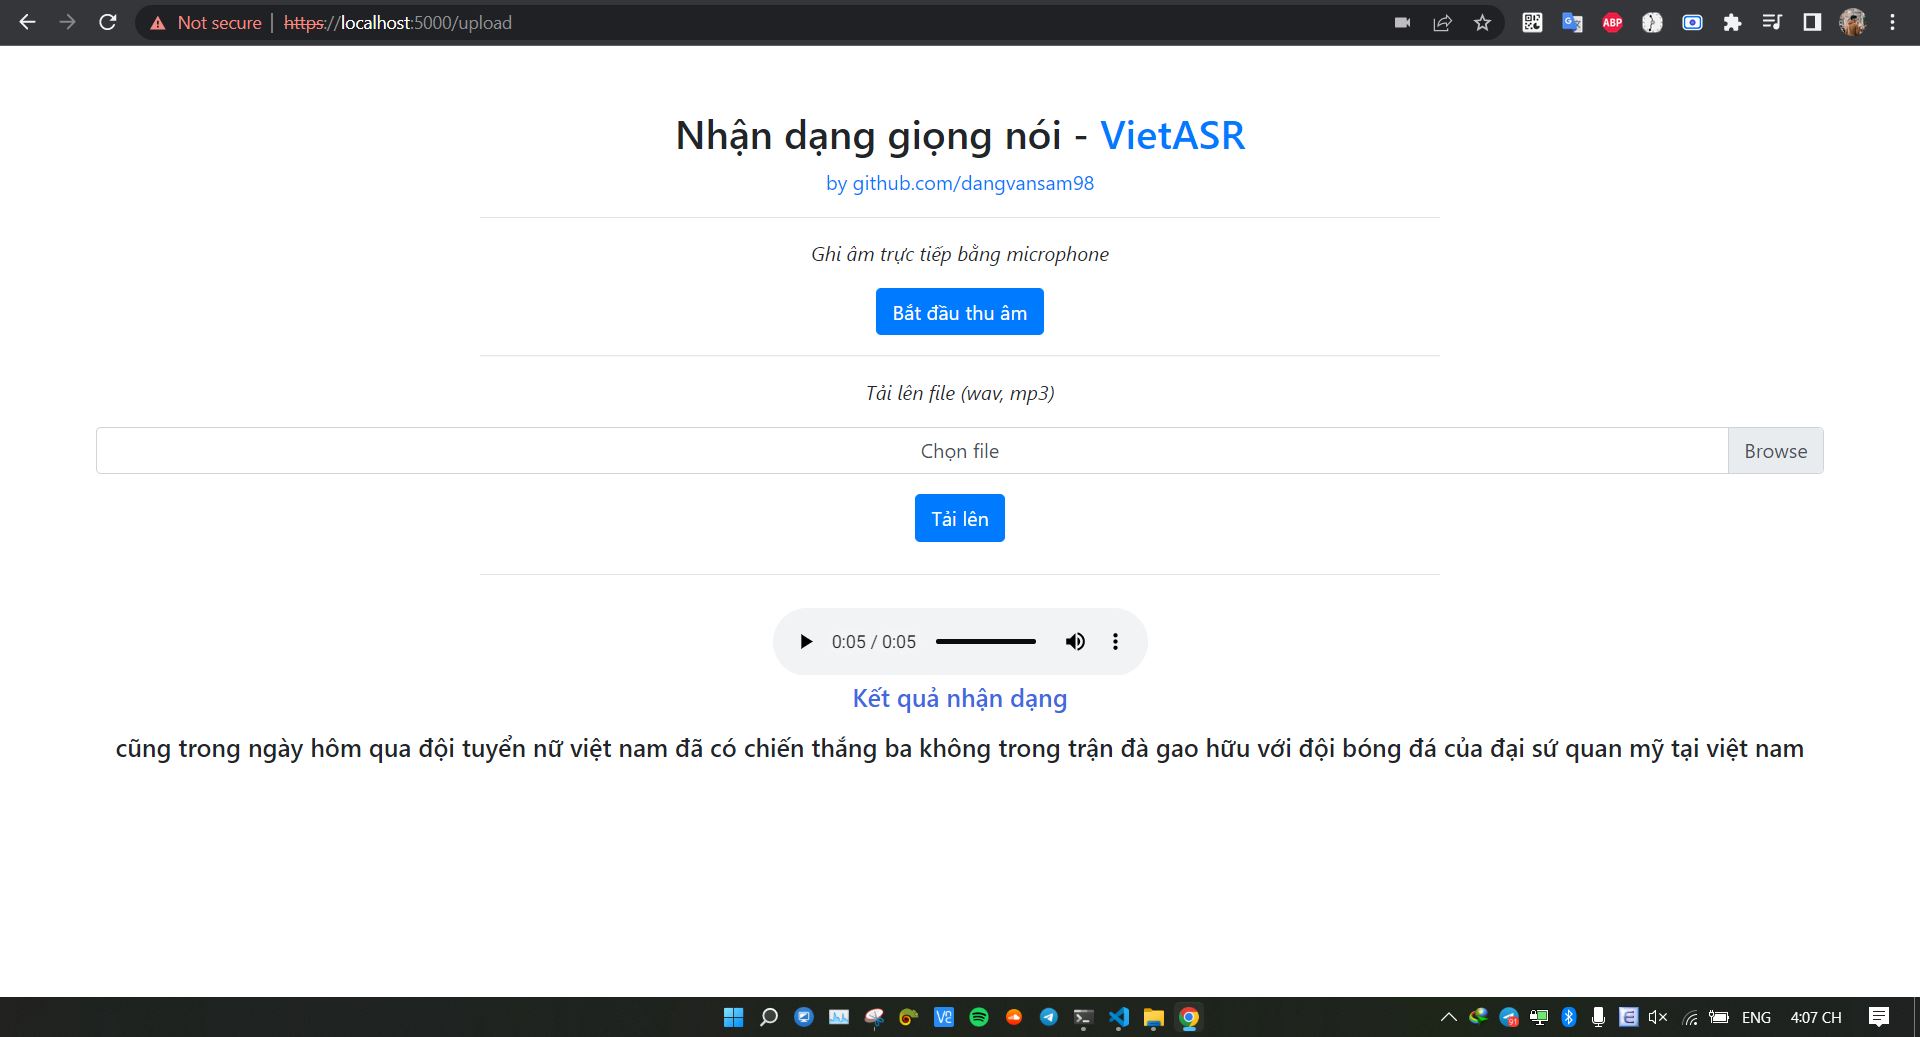This screenshot has height=1037, width=1920.
Task: Open the blue VE app in the taskbar
Action: pos(944,1017)
